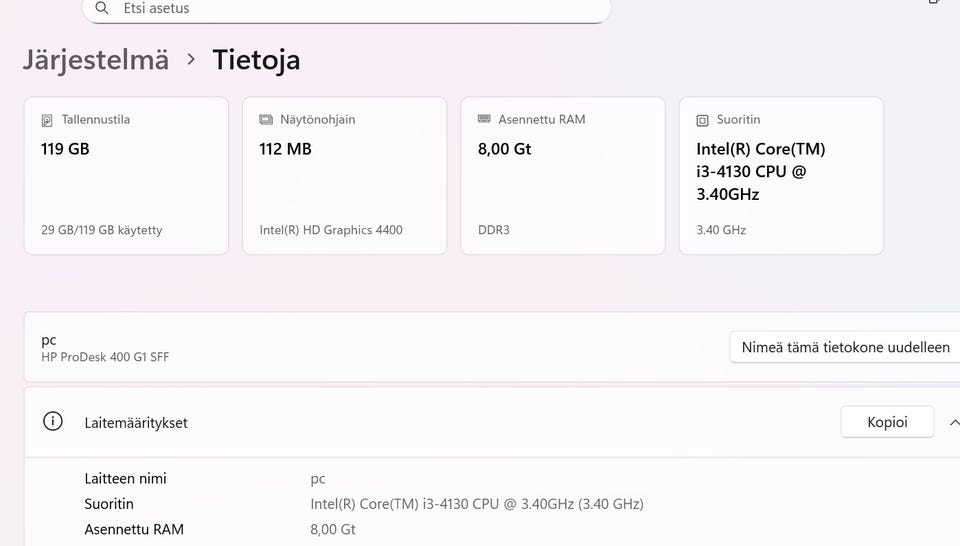Click the info icon beside Laitemääritykset
This screenshot has height=546, width=960.
click(x=53, y=422)
